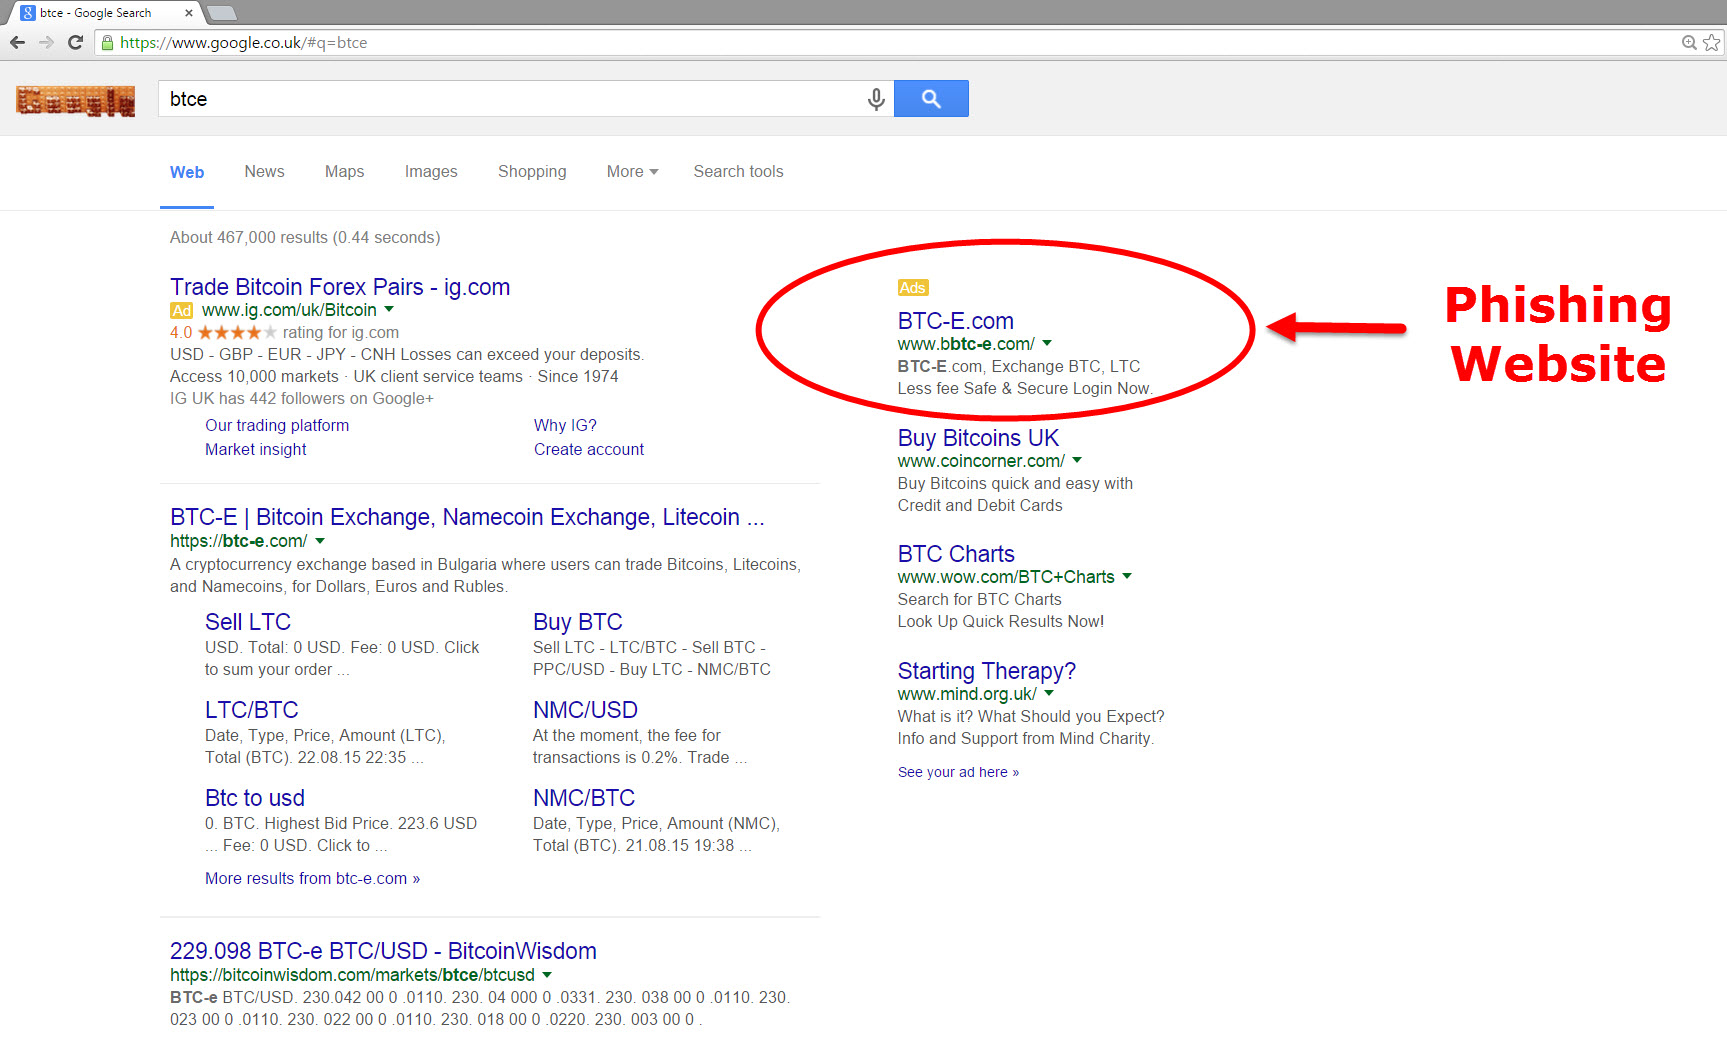Click the microphone voice search icon
Image resolution: width=1727 pixels, height=1040 pixels.
pos(876,99)
